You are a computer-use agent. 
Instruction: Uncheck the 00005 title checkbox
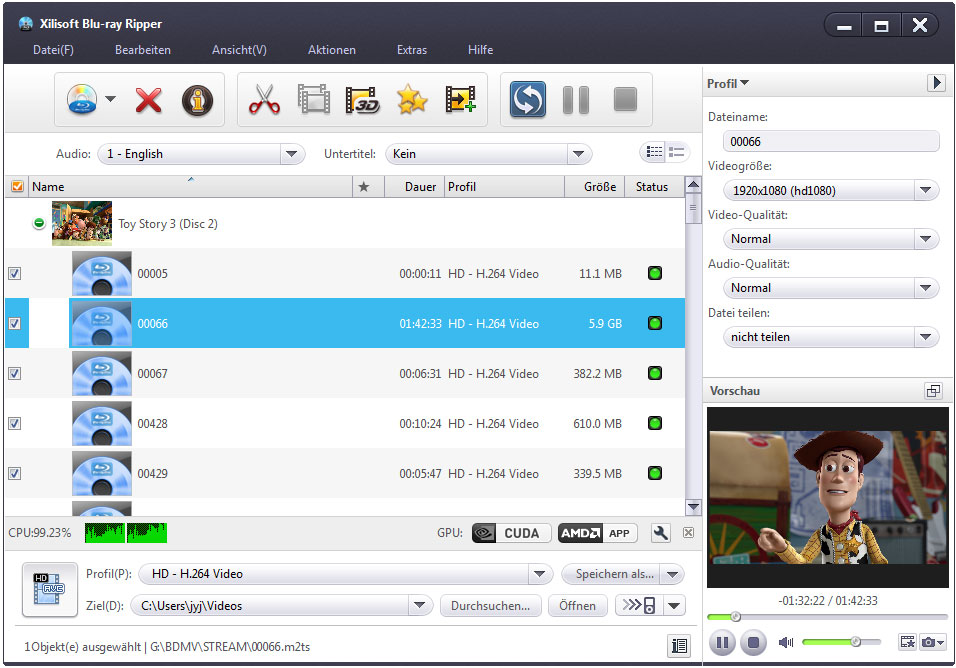(x=15, y=274)
